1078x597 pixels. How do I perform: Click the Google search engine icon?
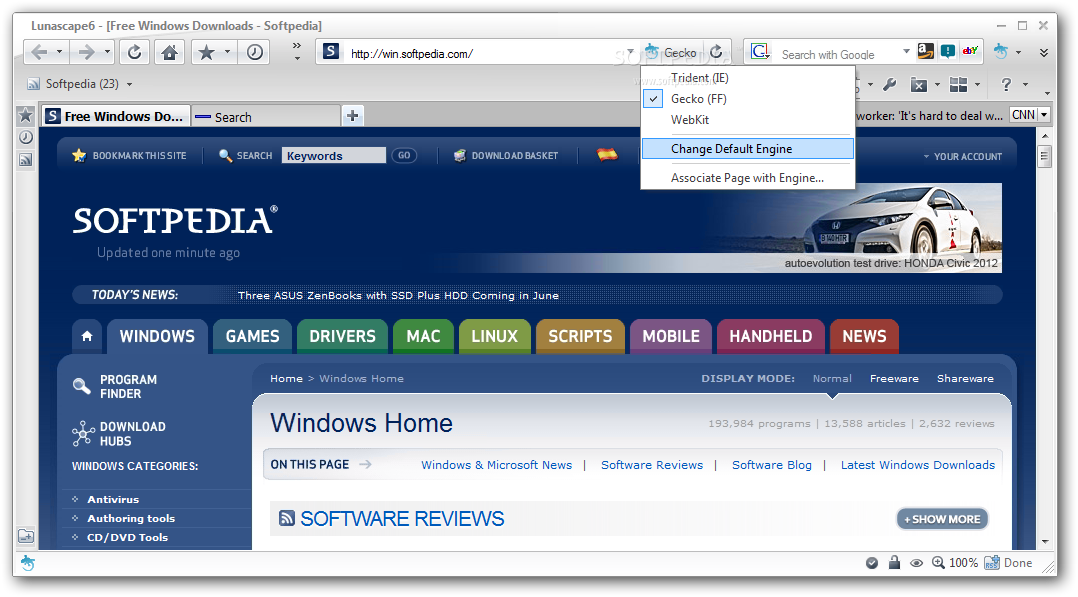point(760,52)
